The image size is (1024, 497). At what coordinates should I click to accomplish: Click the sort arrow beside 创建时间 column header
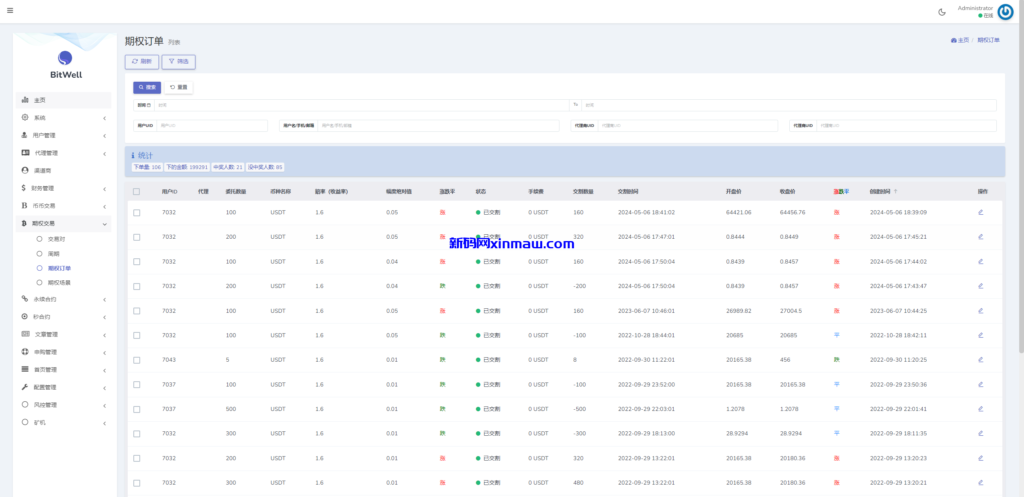tap(896, 191)
